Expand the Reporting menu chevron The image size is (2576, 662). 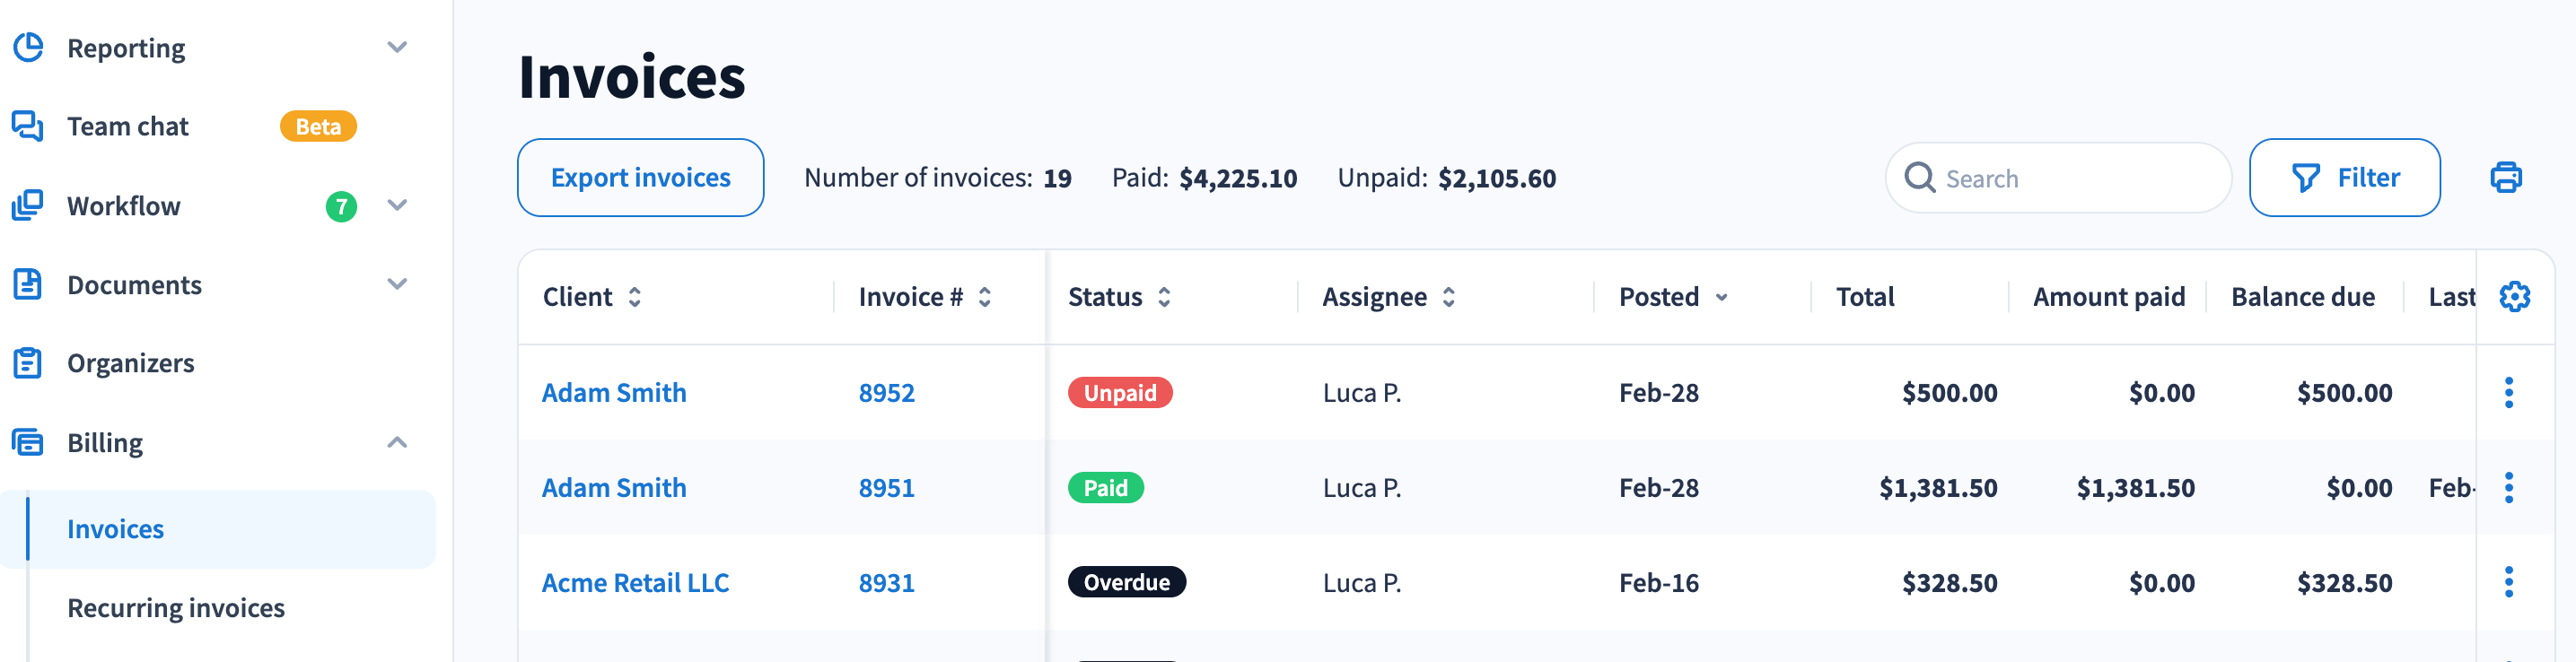(x=397, y=47)
